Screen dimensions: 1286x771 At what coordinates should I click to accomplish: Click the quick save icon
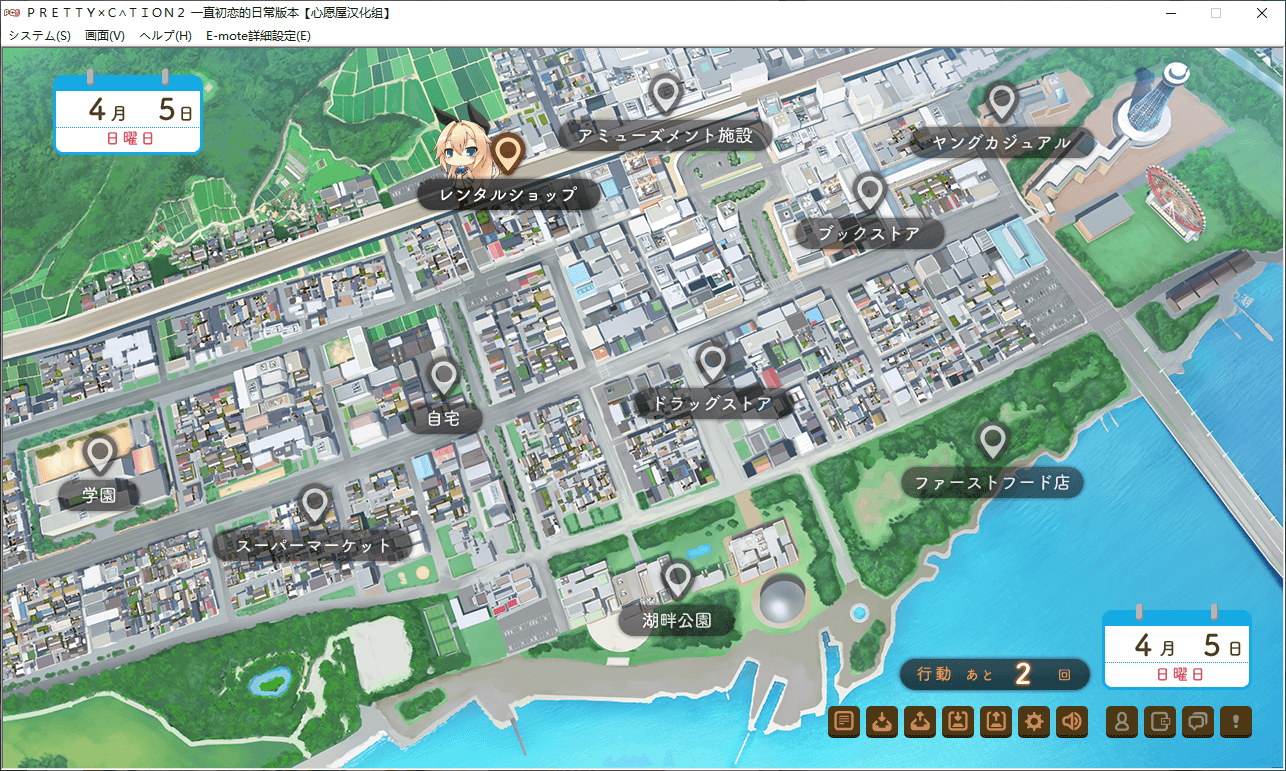[957, 722]
